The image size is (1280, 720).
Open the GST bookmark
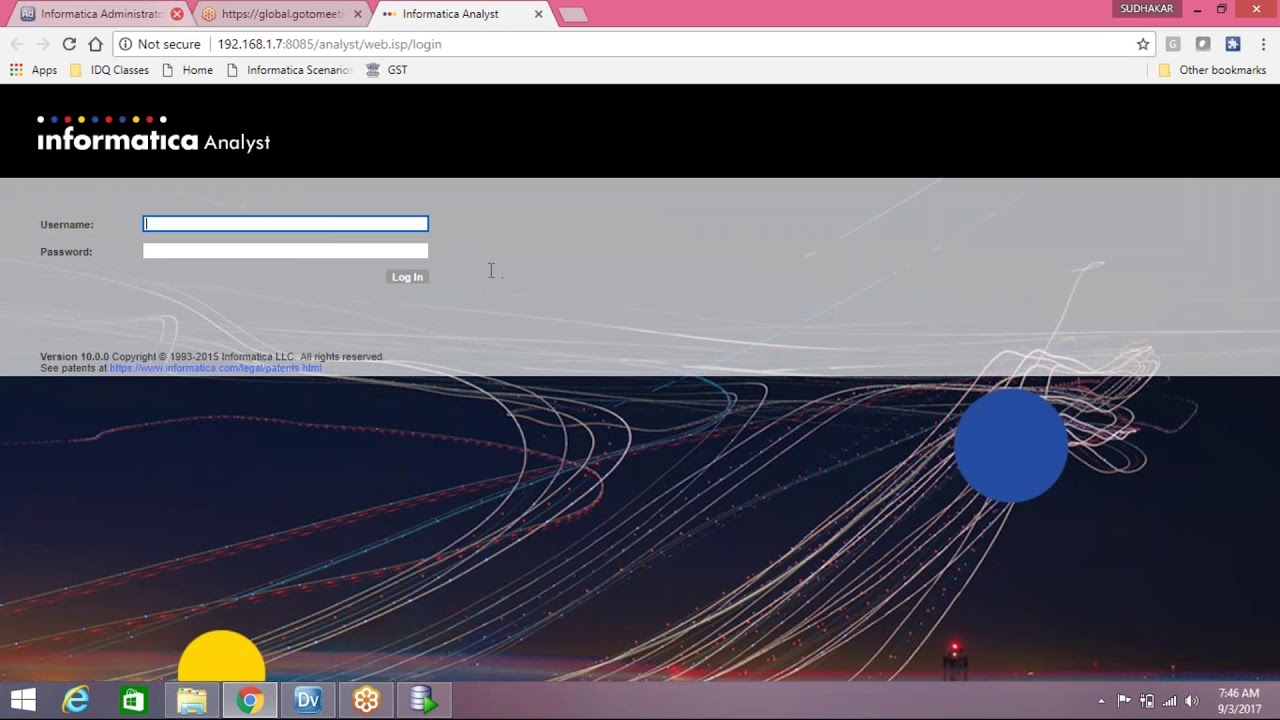pyautogui.click(x=386, y=70)
